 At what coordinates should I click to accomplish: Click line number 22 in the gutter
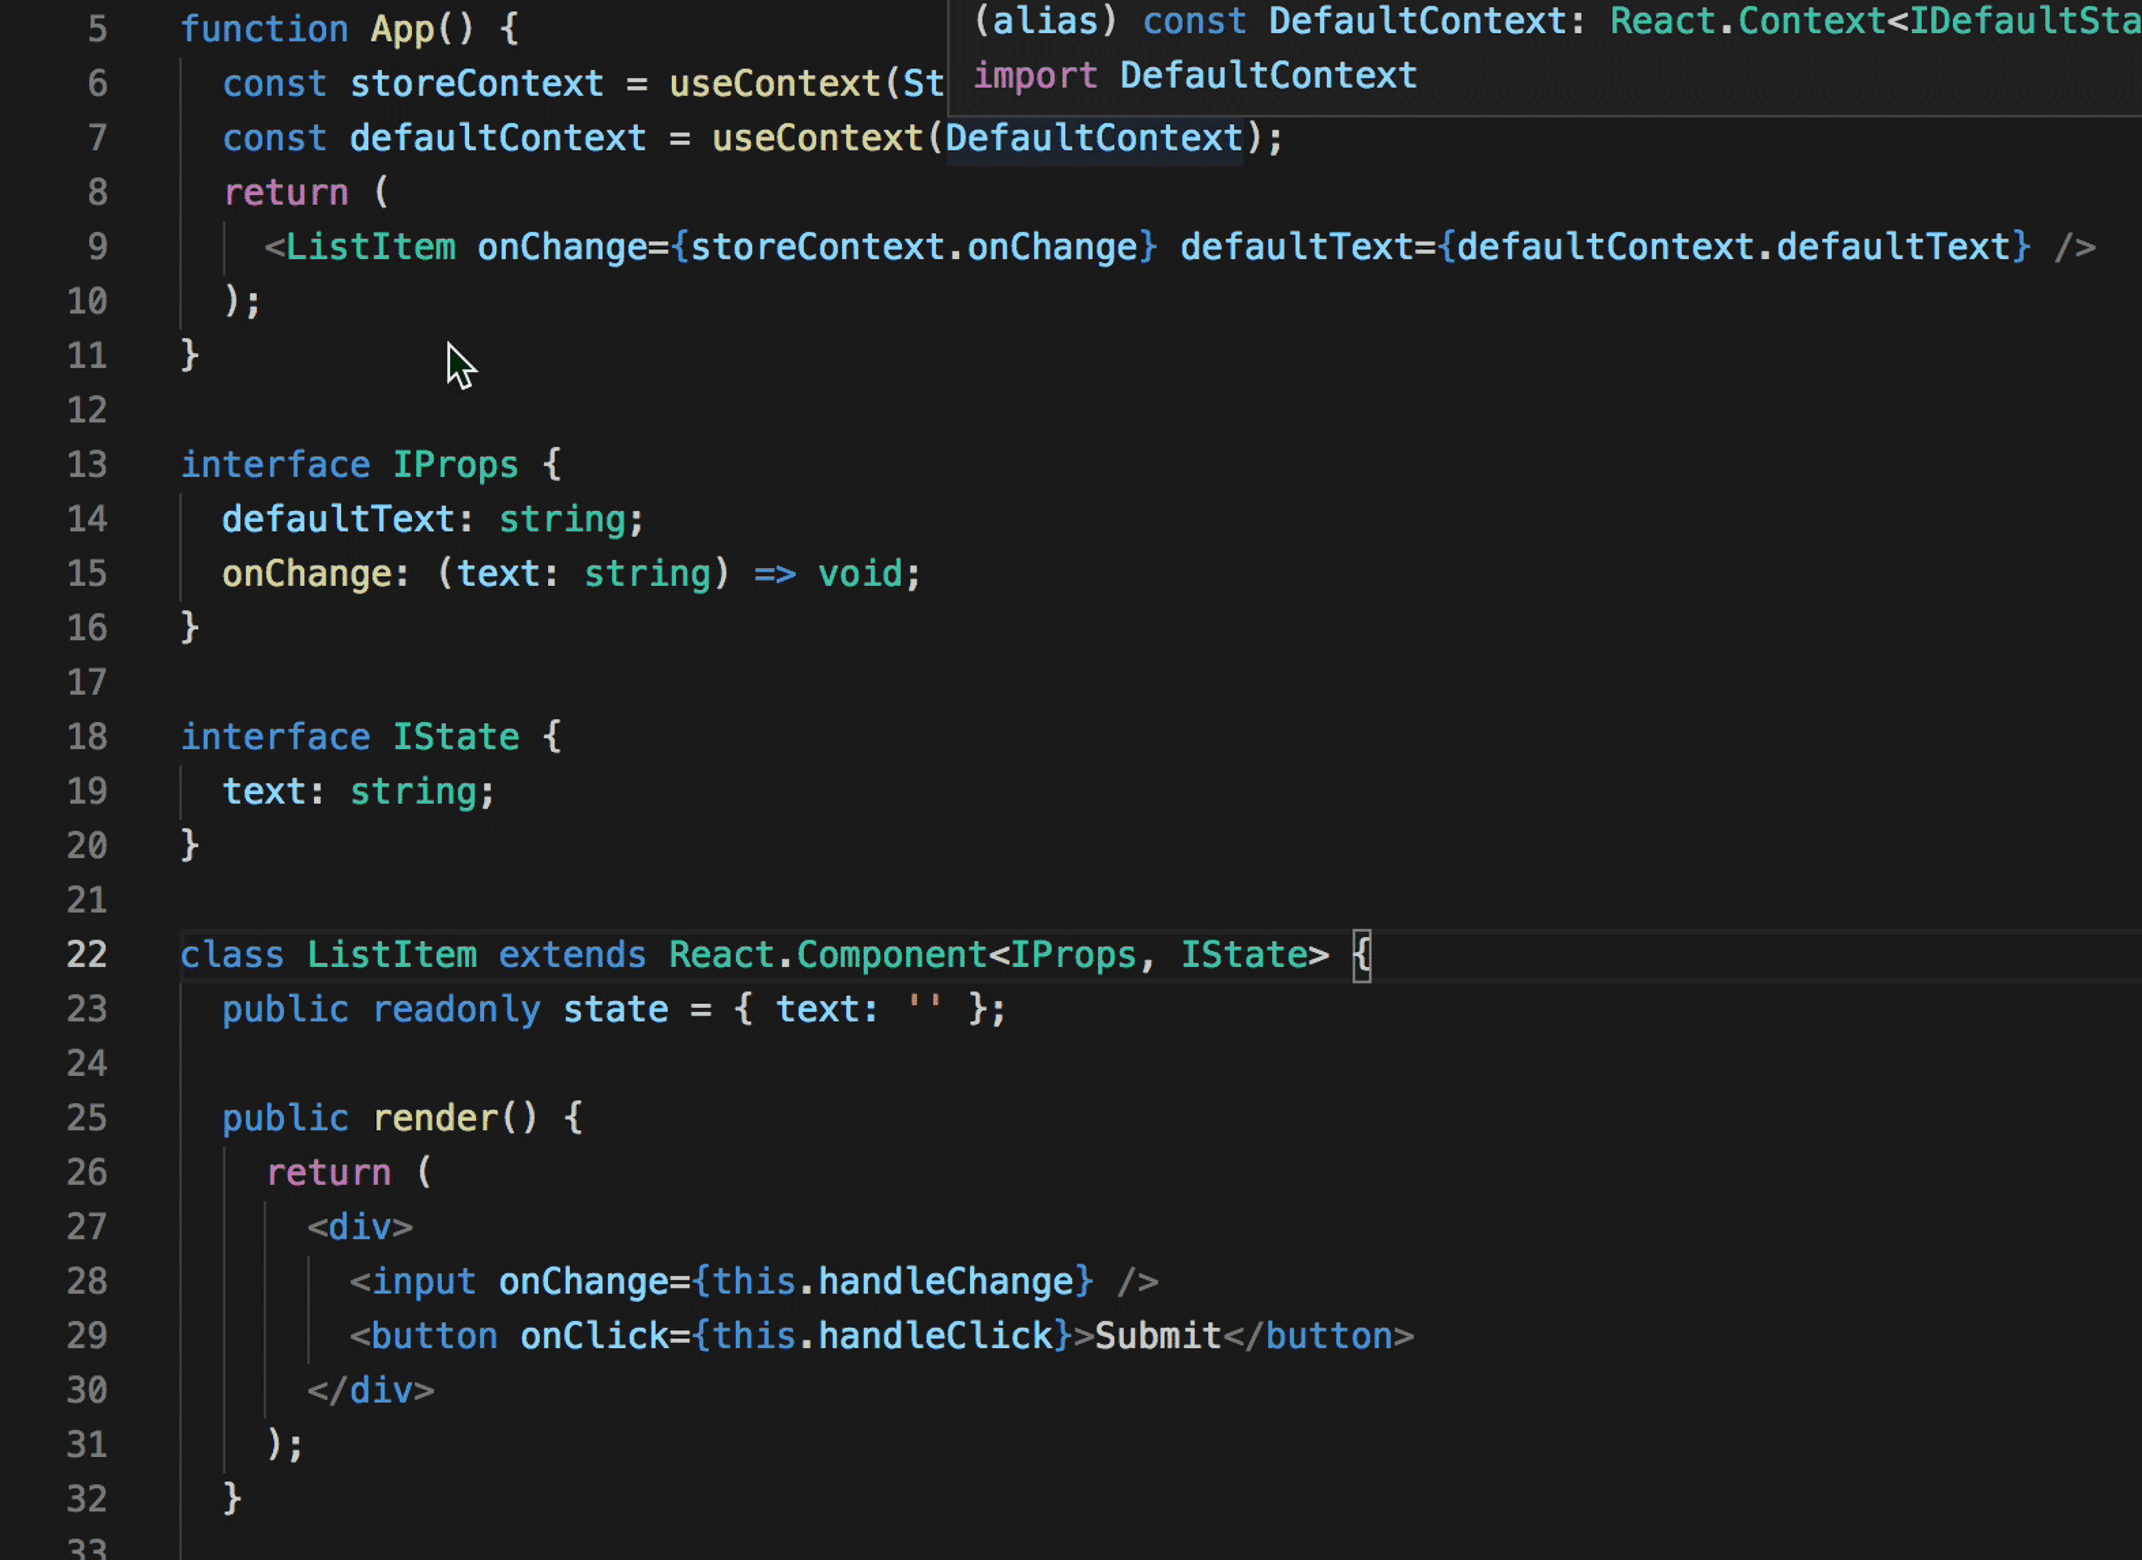(x=87, y=955)
